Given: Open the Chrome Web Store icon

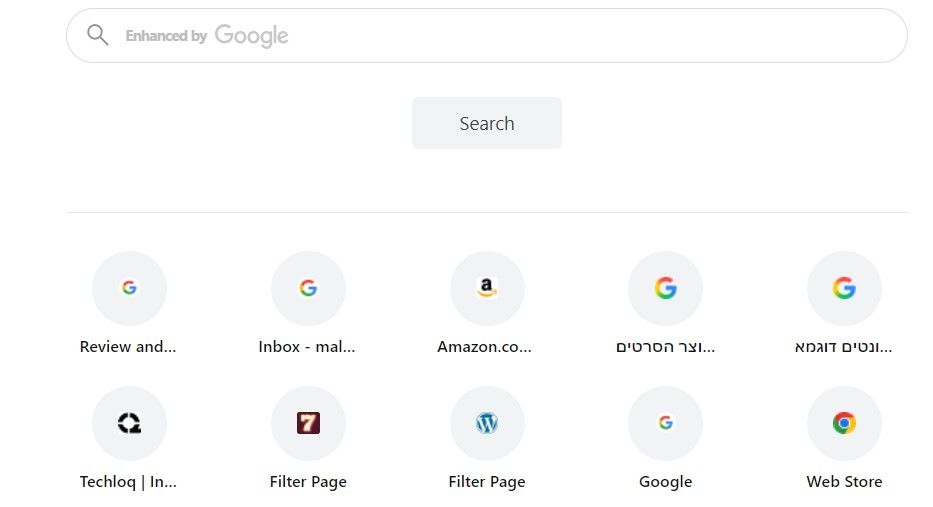Looking at the screenshot, I should (844, 423).
